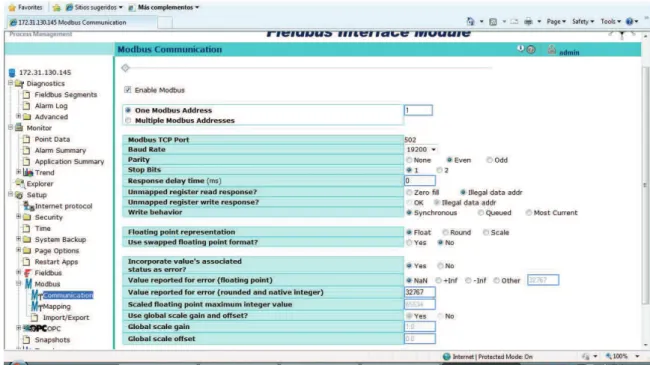Select One Modbus Address radio button

[128, 110]
